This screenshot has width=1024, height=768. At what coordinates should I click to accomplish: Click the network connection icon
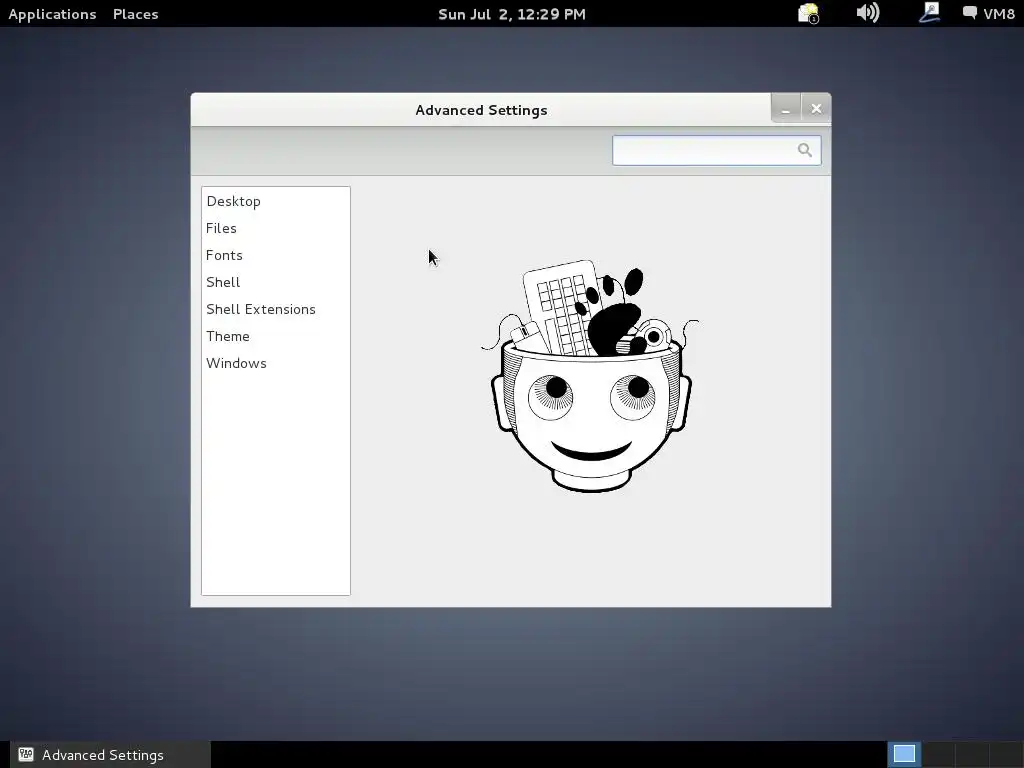[x=929, y=13]
